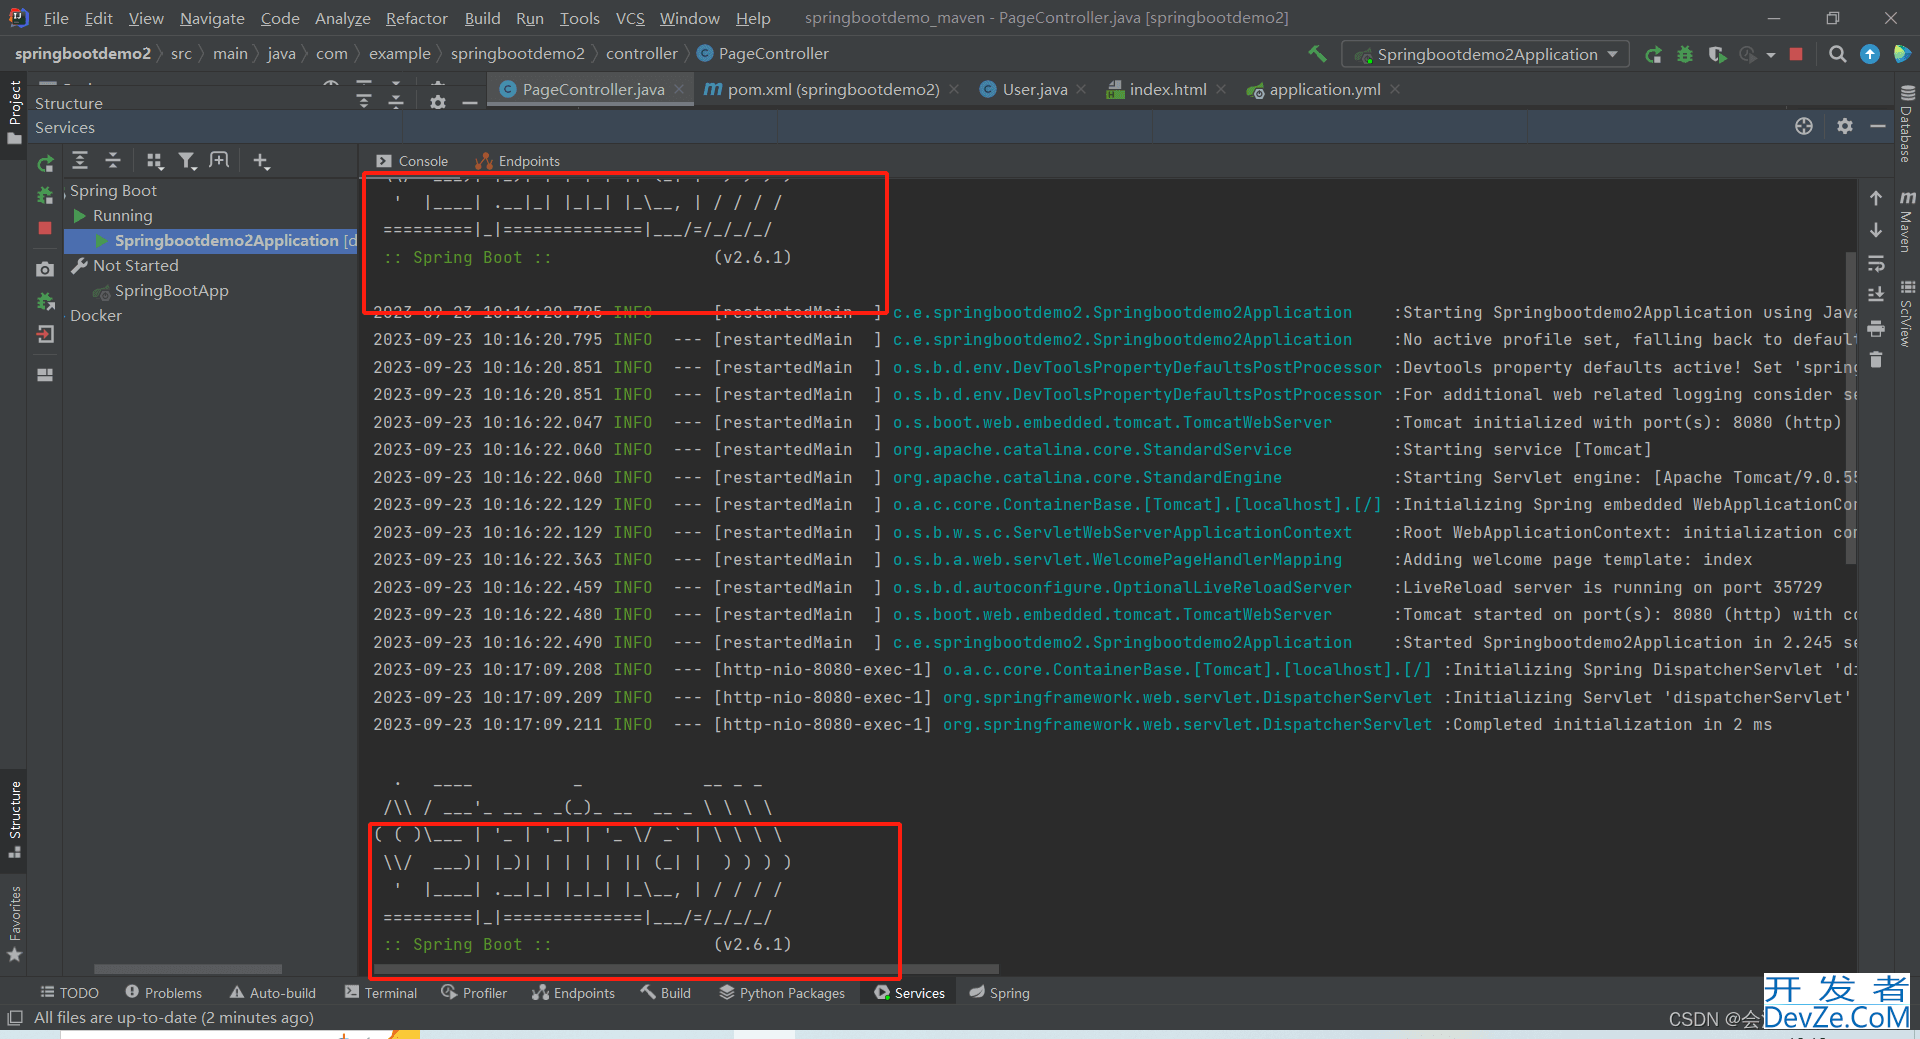Screen dimensions: 1920x1039
Task: Click the scroll-down arrow in console toolbar
Action: pyautogui.click(x=1876, y=230)
